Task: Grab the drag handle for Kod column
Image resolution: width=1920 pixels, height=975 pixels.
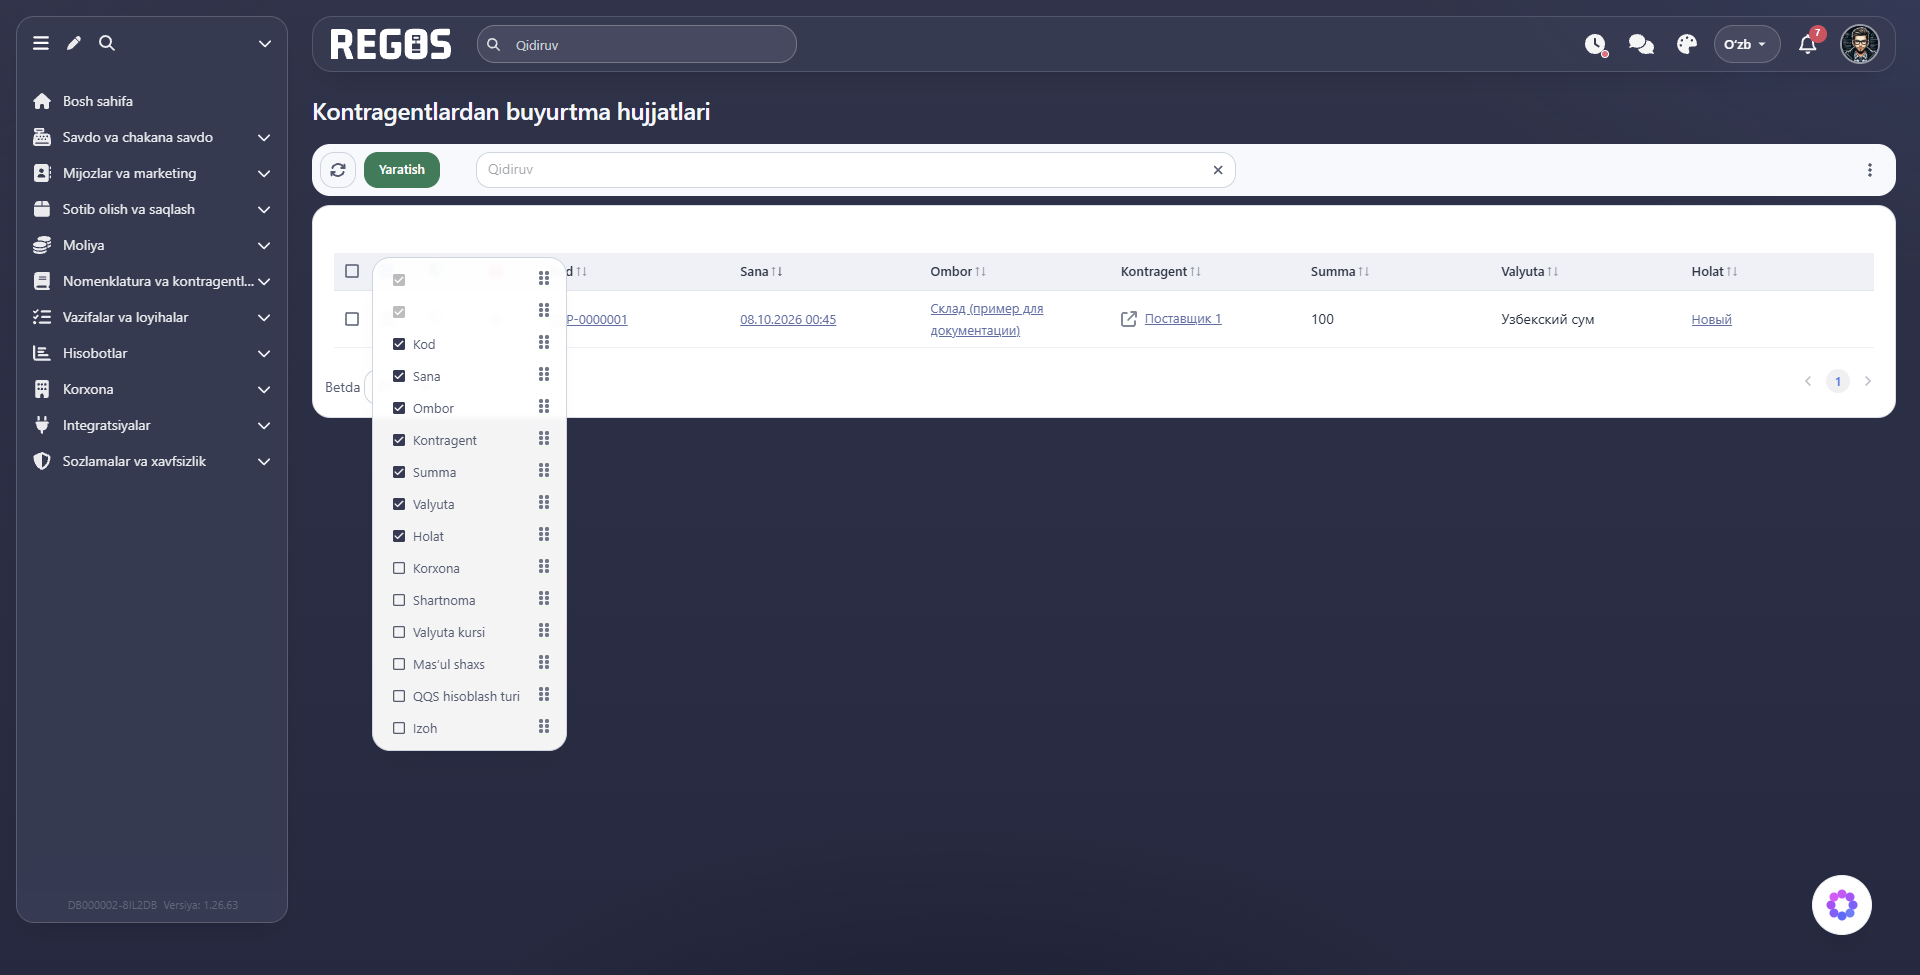Action: tap(544, 343)
